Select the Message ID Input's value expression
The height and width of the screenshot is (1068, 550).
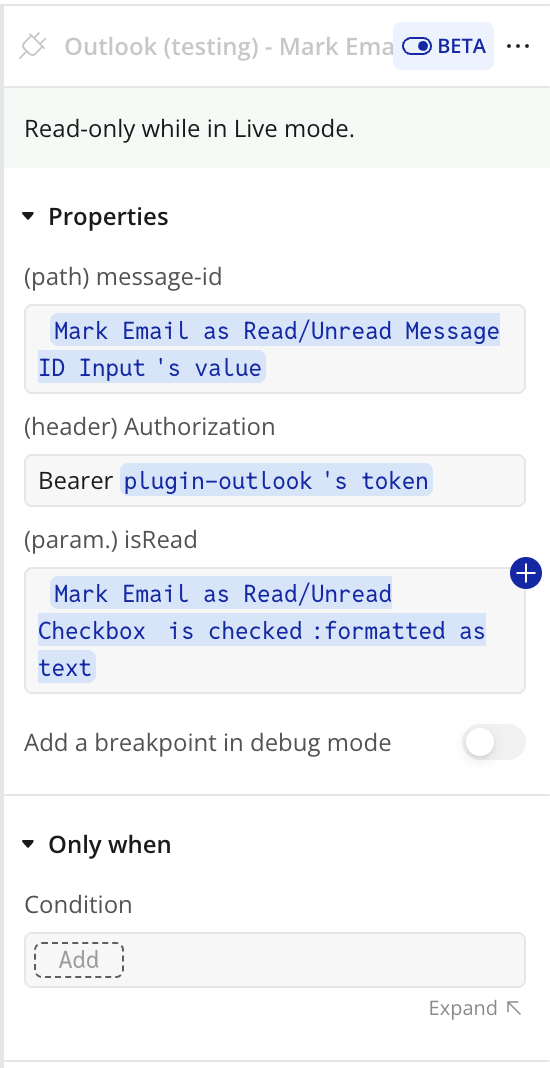click(x=269, y=349)
